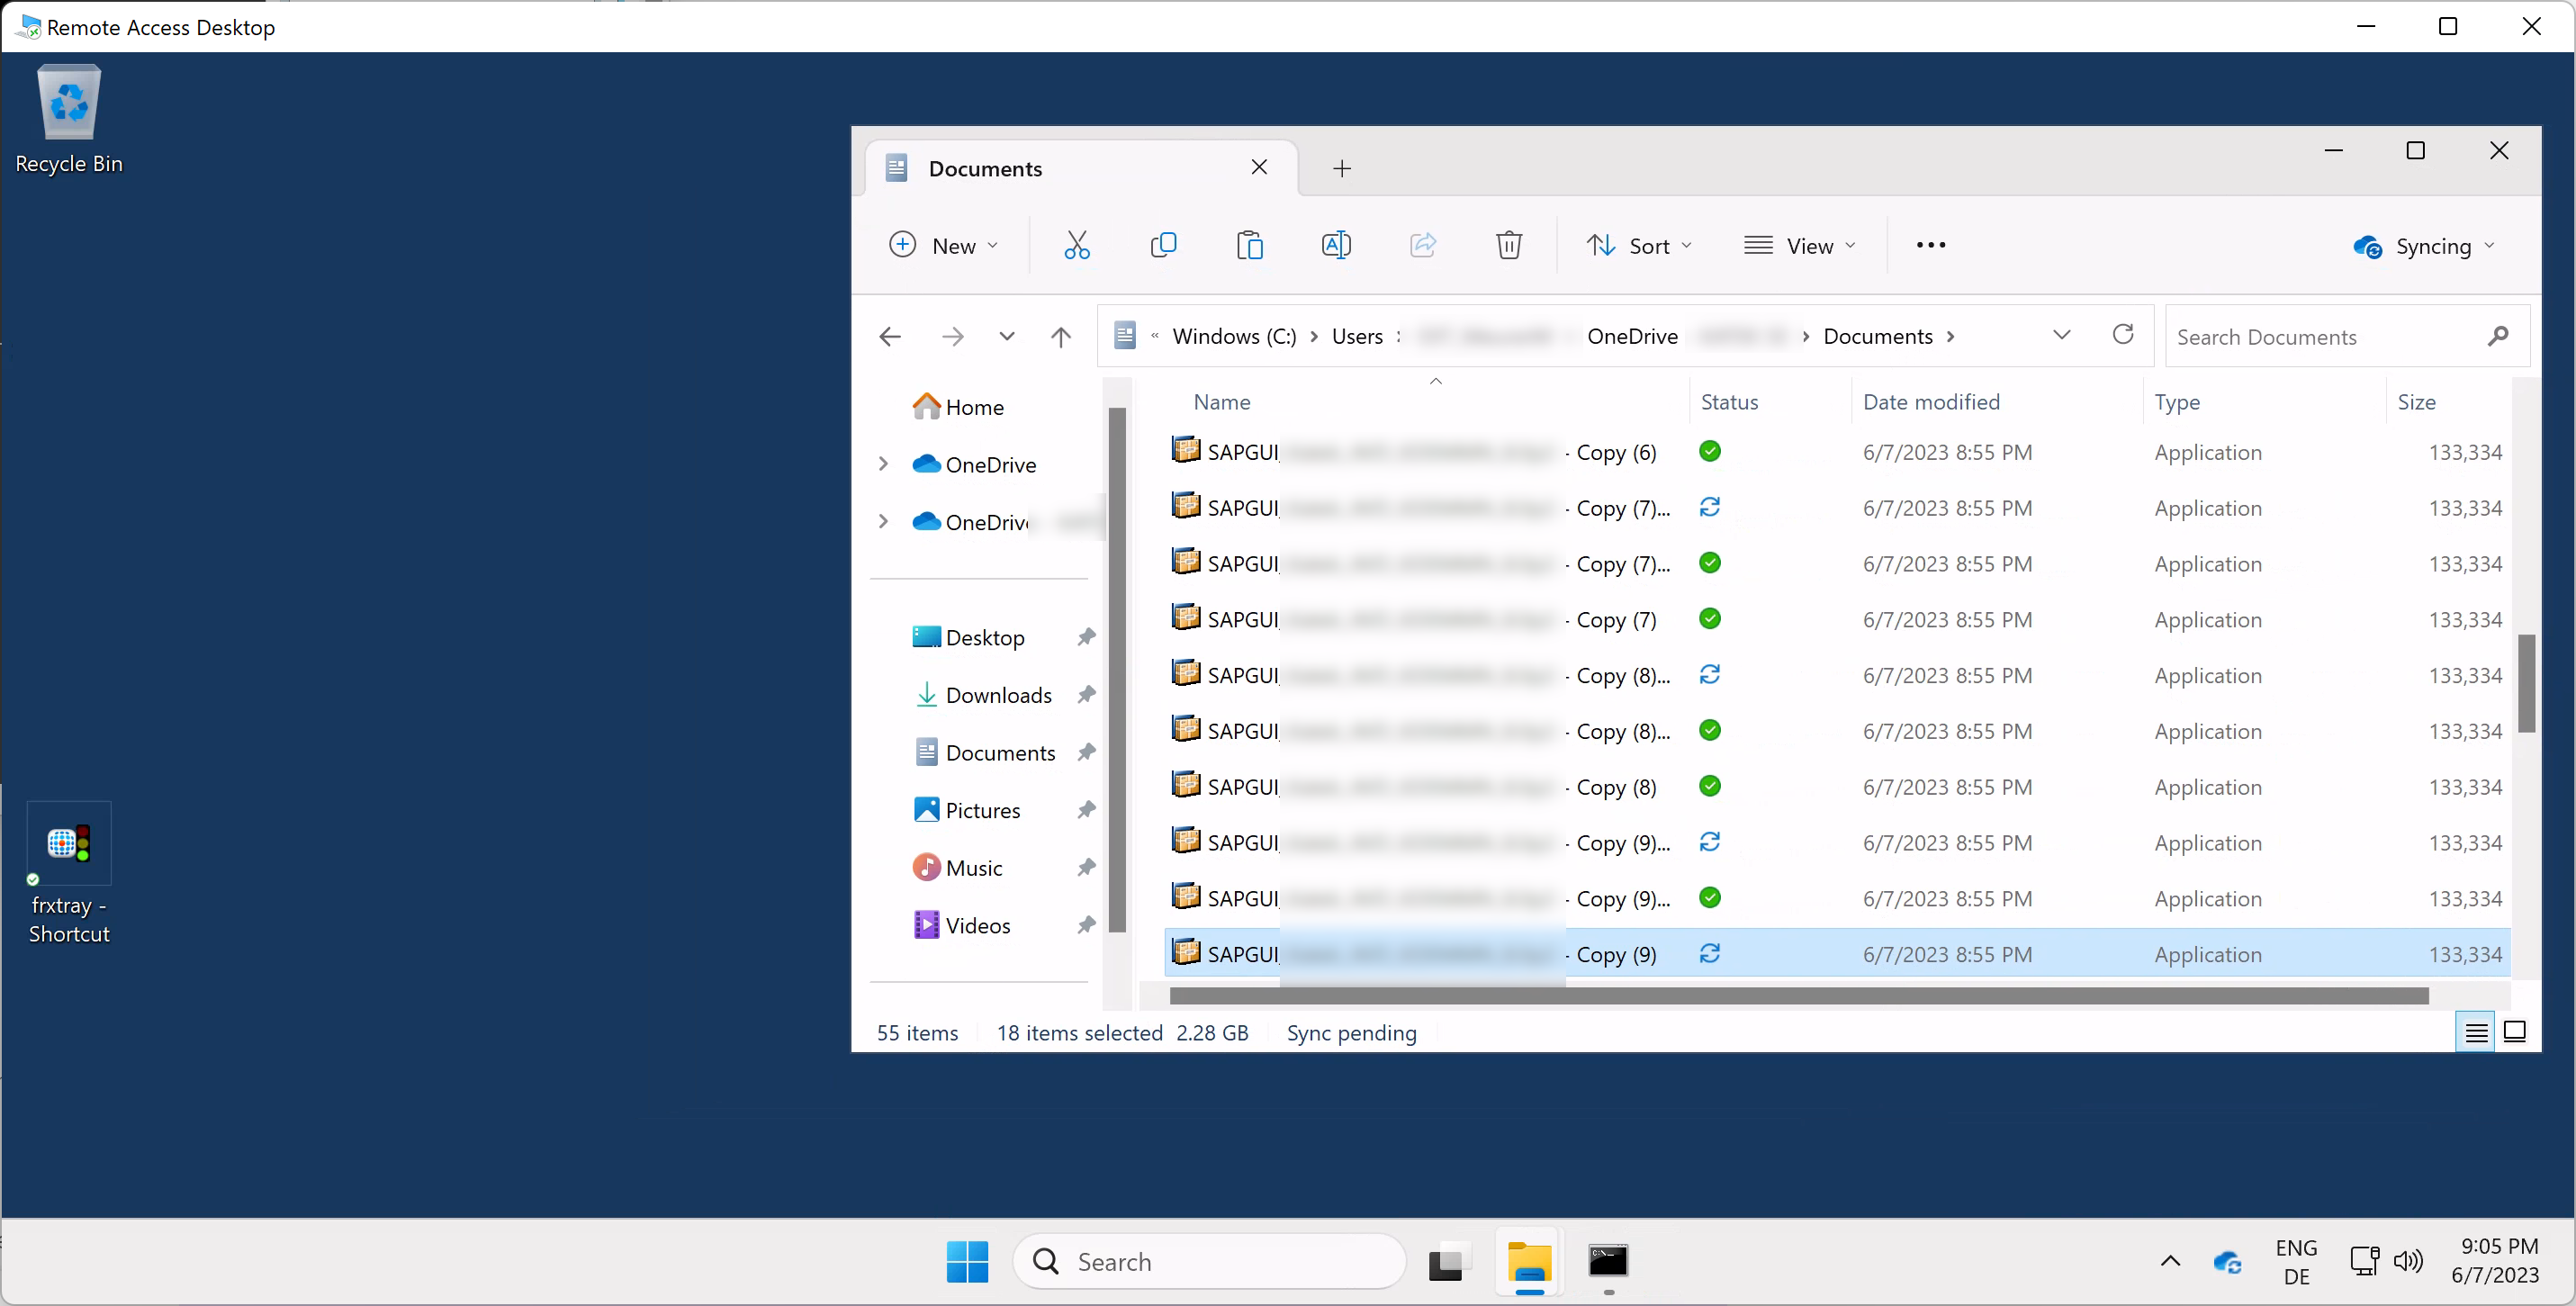Click File Explorer icon on taskbar
This screenshot has width=2576, height=1306.
(x=1529, y=1261)
